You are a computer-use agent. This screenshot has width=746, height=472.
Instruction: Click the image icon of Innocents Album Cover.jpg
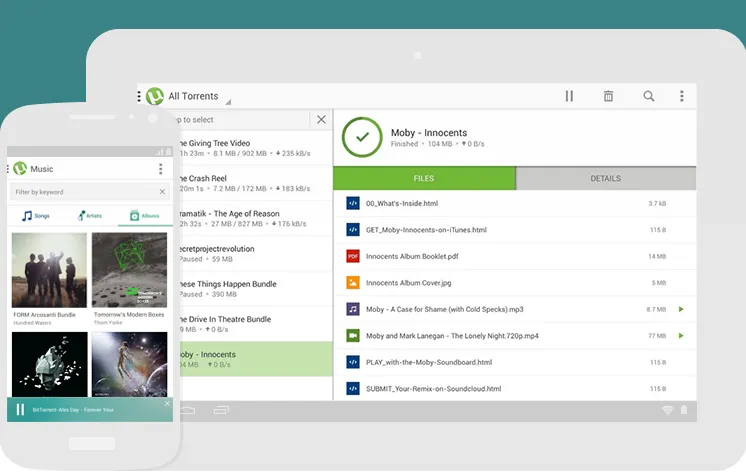353,283
